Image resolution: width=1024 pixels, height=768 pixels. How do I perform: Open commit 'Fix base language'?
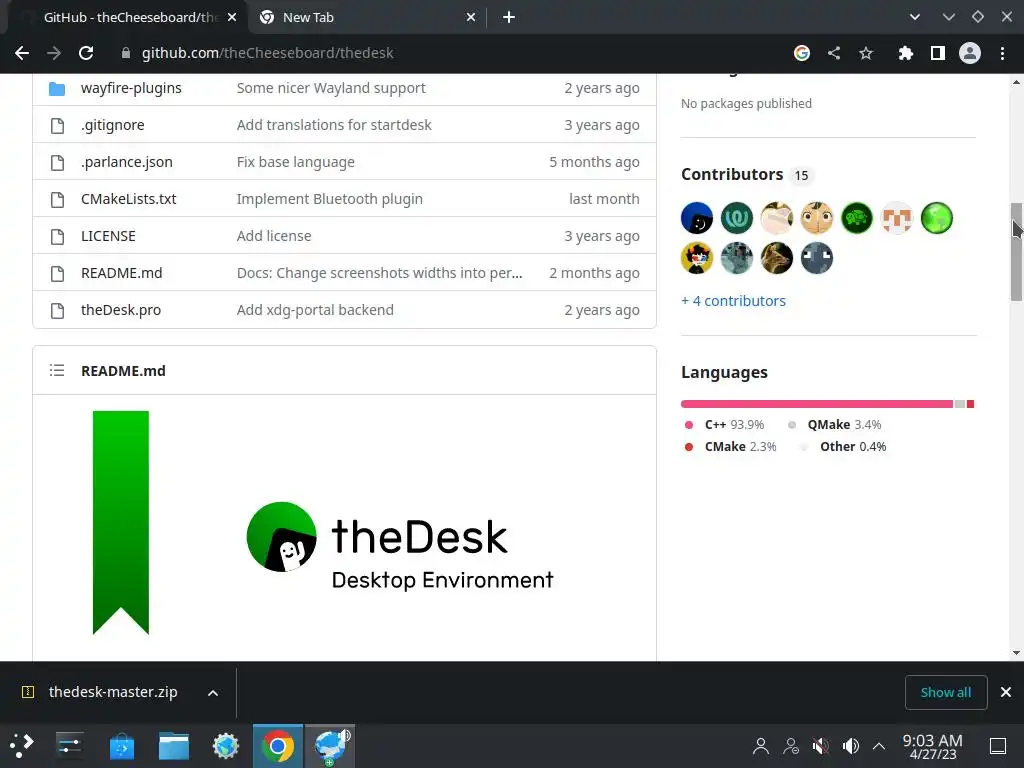point(296,162)
